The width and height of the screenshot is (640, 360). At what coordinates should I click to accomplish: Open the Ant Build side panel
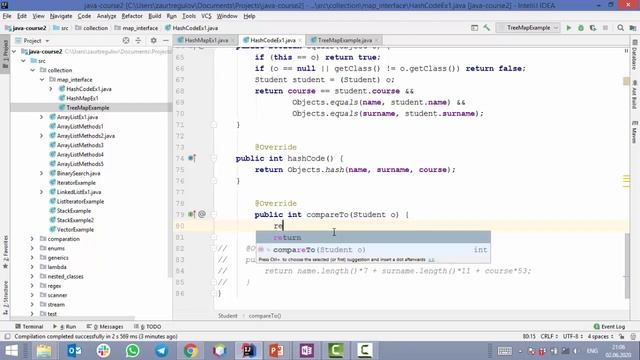(x=635, y=95)
